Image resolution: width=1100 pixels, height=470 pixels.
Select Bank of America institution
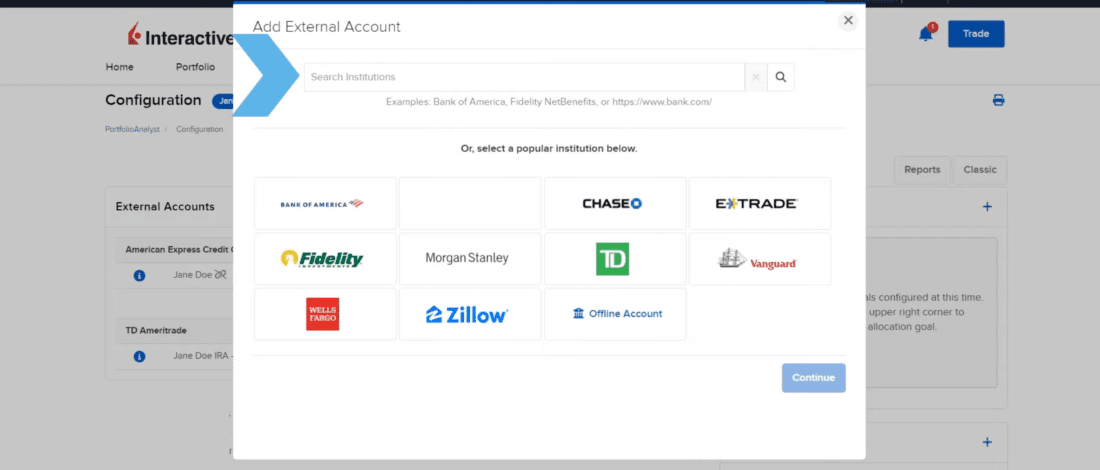(x=325, y=204)
